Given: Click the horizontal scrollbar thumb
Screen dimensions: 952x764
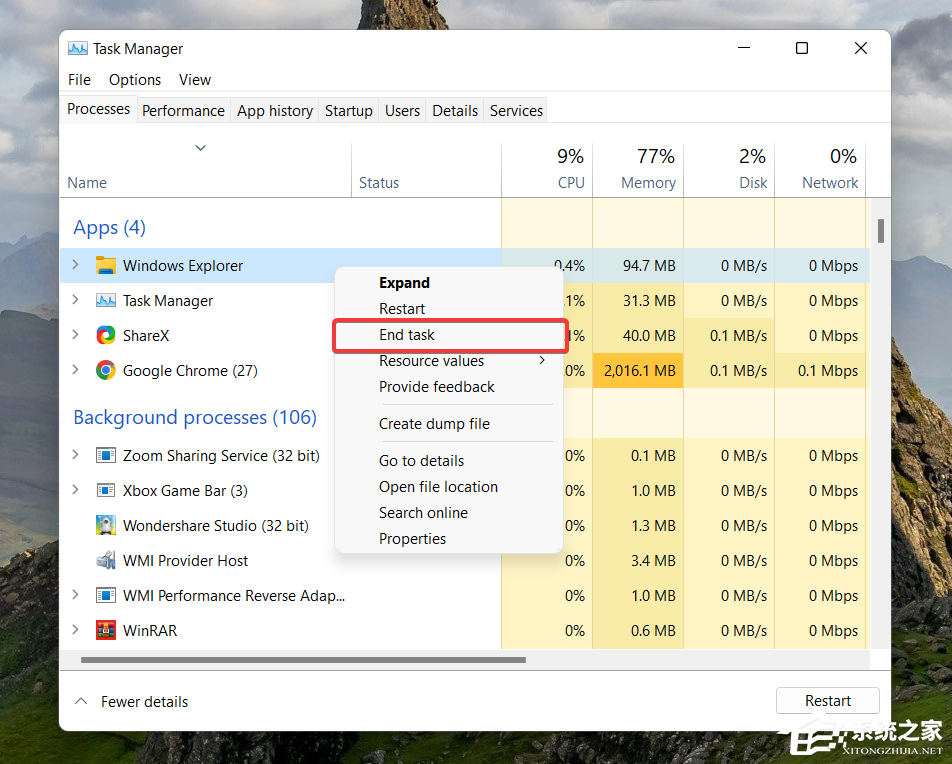Looking at the screenshot, I should (303, 660).
